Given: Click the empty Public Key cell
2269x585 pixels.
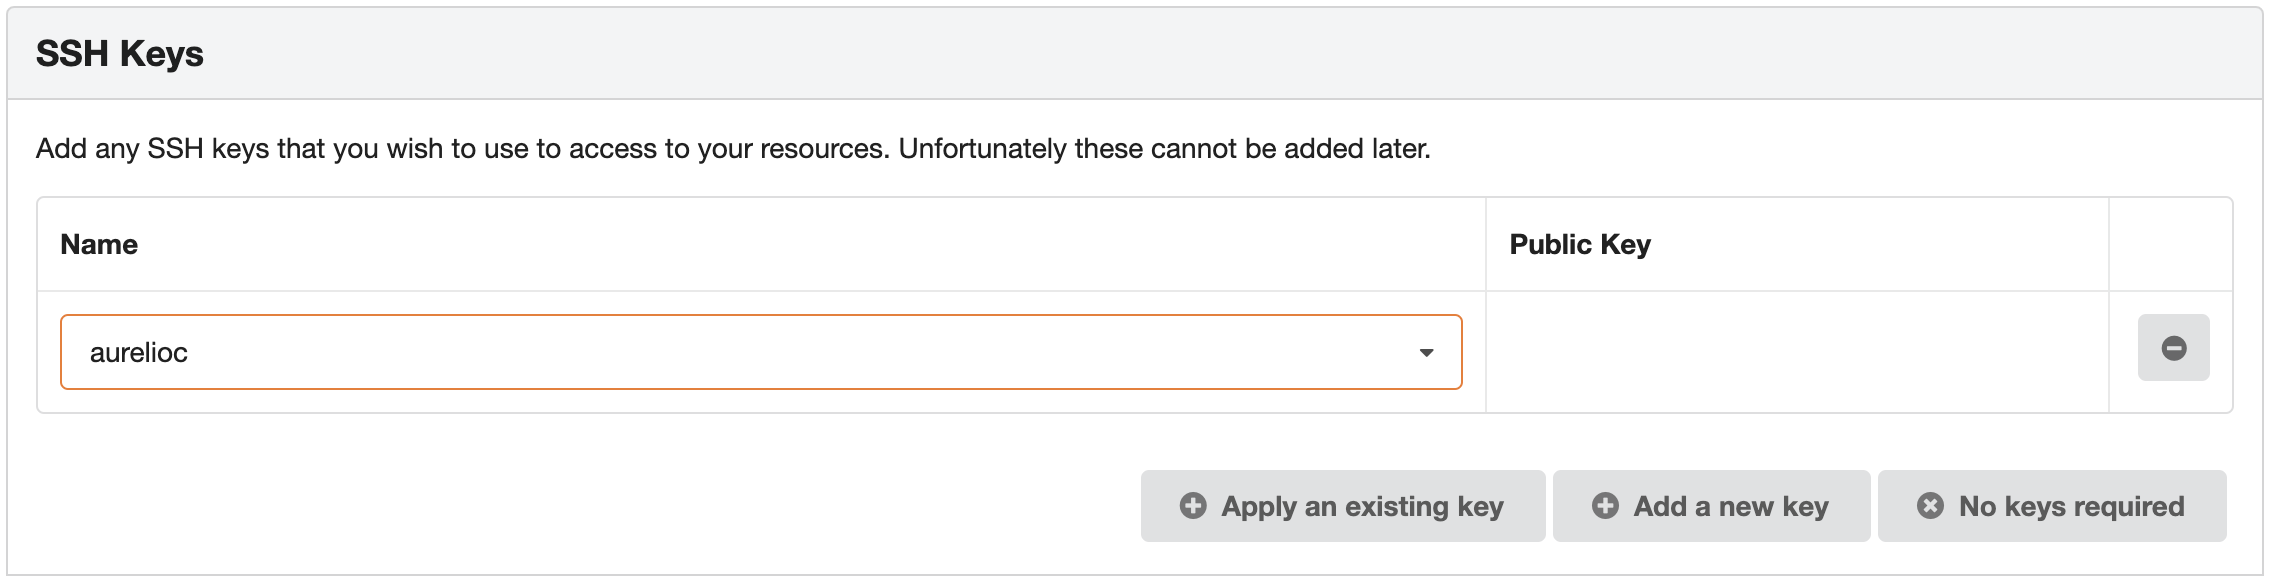Looking at the screenshot, I should [x=1796, y=352].
